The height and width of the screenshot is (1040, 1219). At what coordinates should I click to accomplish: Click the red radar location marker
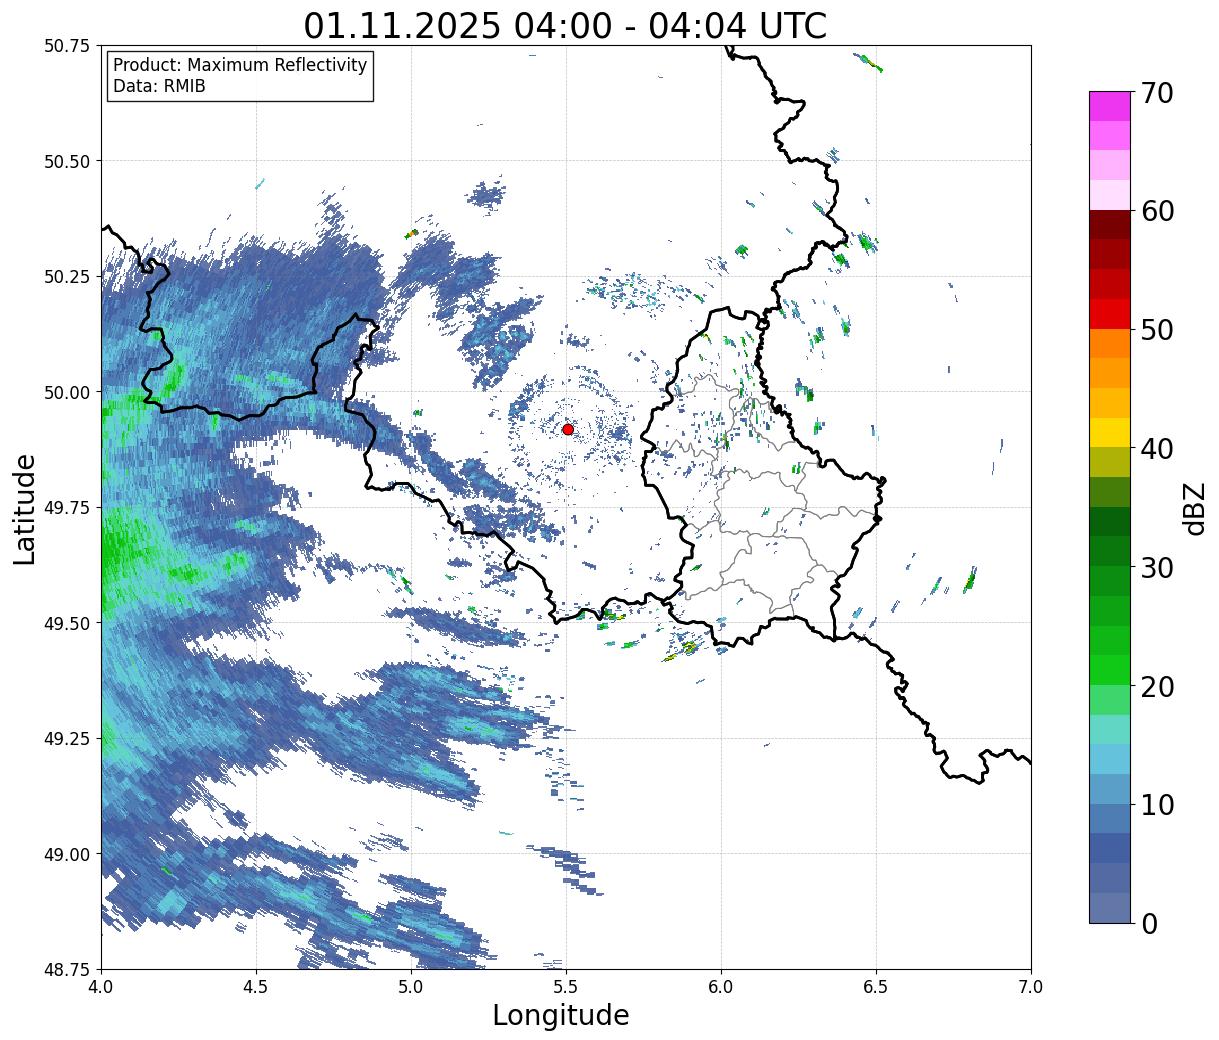tap(567, 429)
